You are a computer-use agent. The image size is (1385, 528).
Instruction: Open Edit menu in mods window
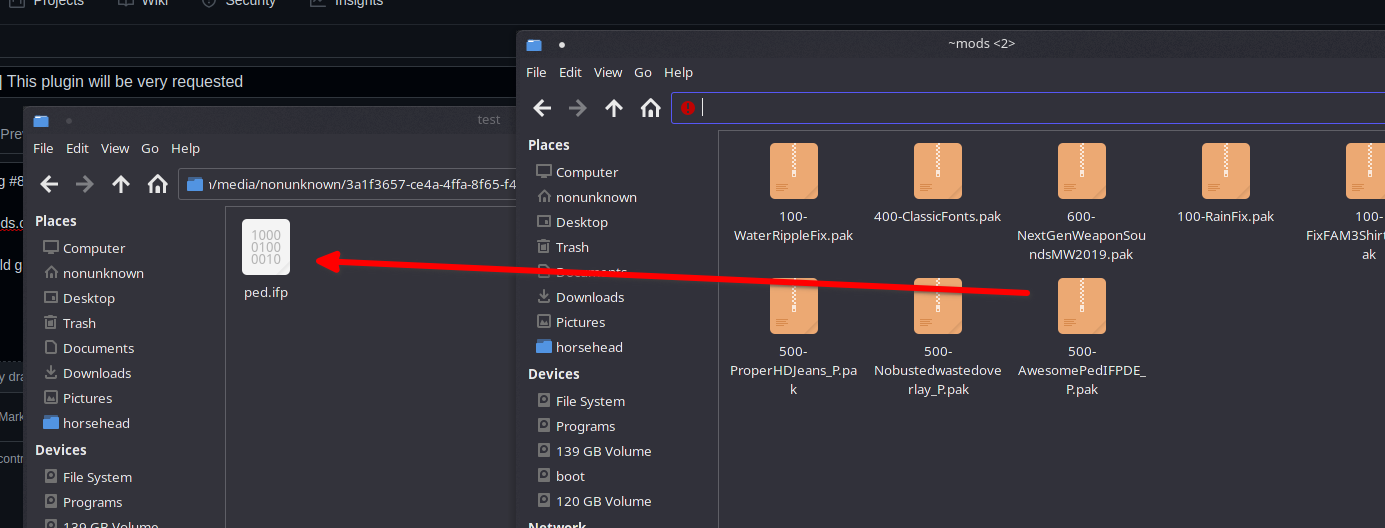point(570,72)
